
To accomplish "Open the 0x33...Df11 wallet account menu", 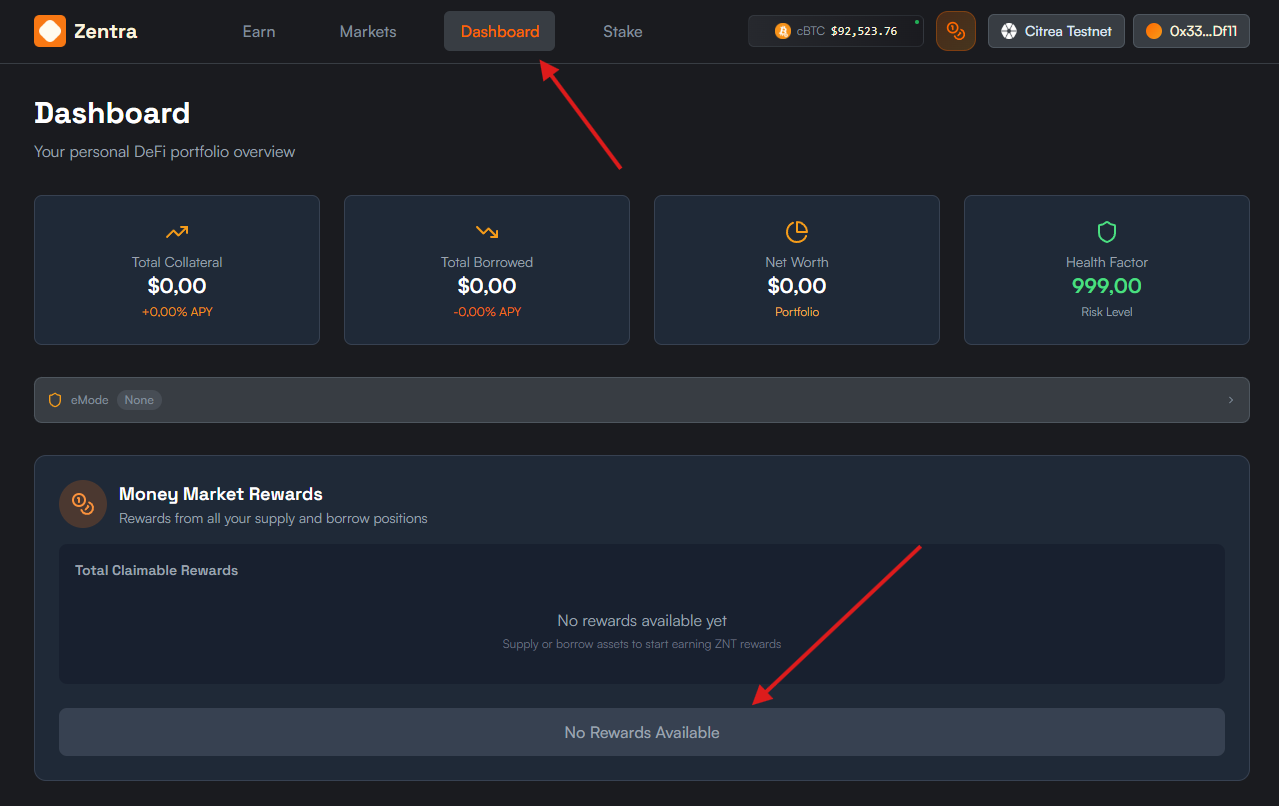I will tap(1191, 31).
